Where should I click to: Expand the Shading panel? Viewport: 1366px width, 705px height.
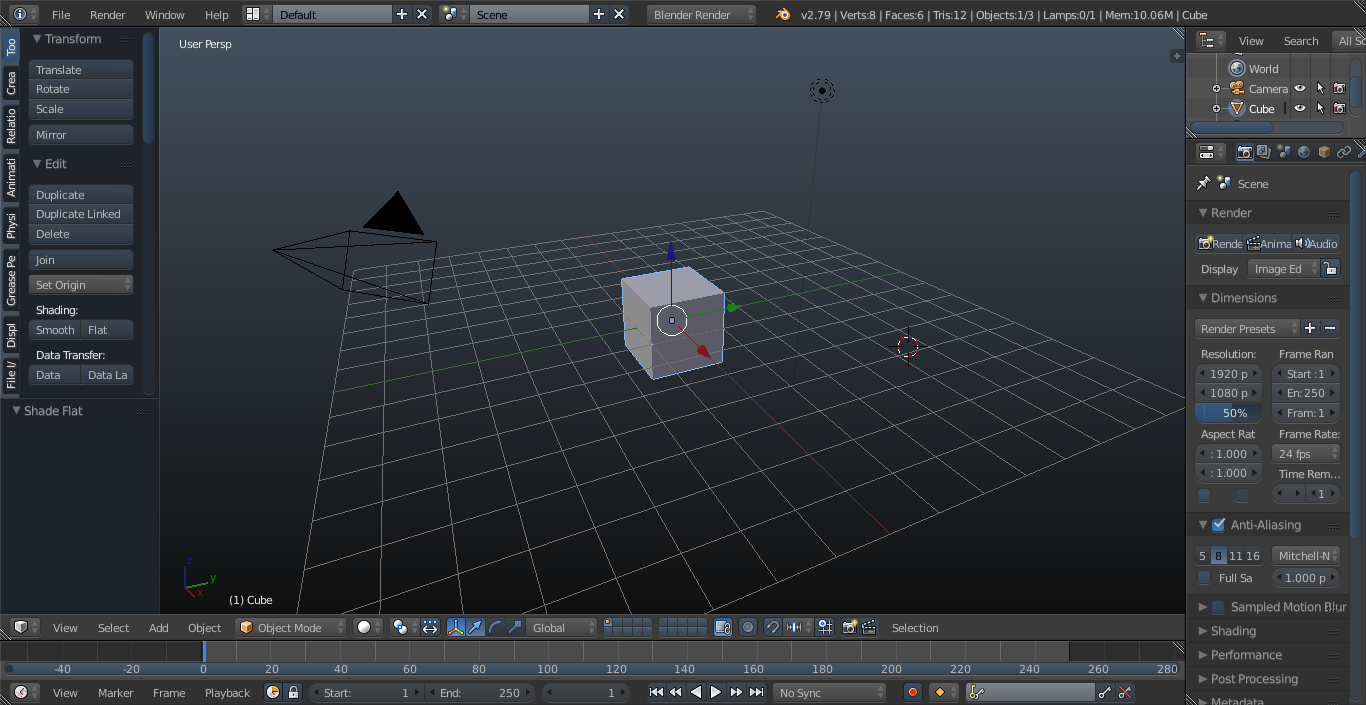click(1203, 631)
